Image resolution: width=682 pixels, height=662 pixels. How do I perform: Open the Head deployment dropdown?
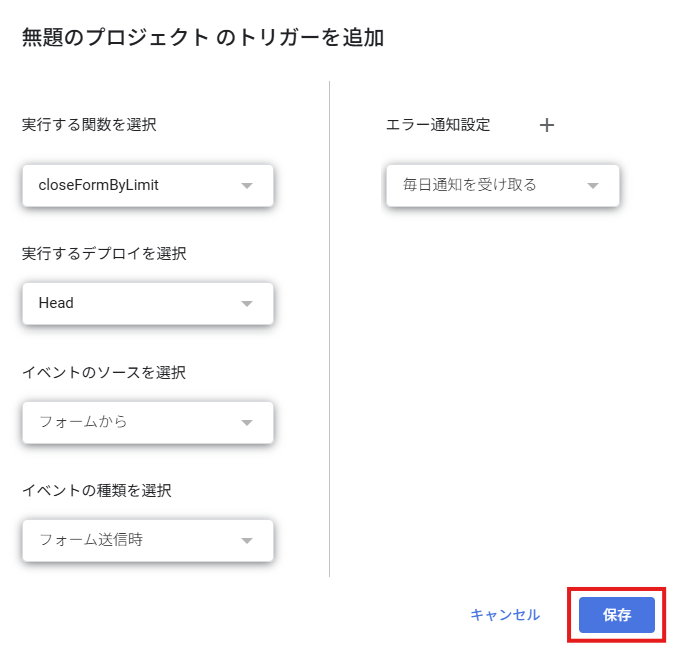tap(148, 304)
